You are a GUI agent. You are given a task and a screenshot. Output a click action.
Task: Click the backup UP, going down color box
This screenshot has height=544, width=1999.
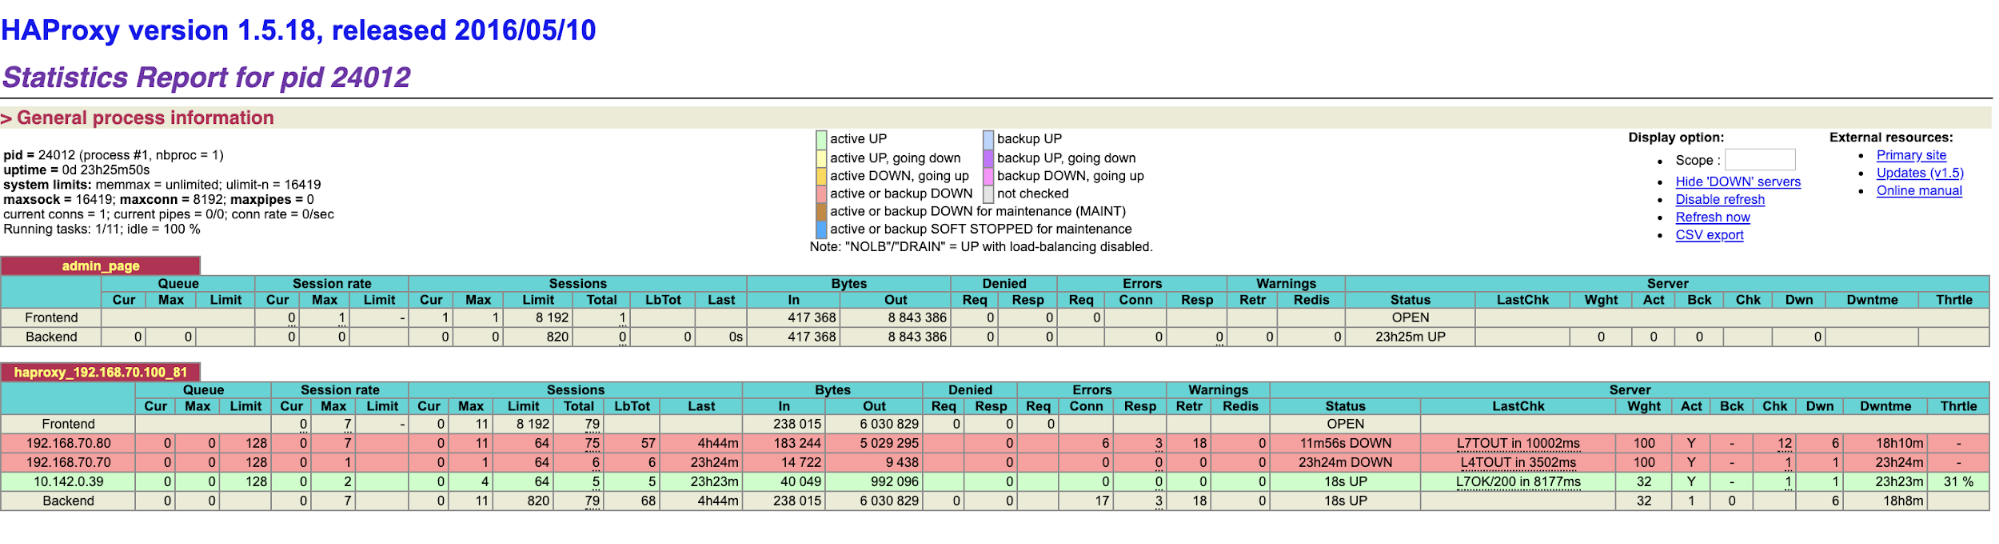988,158
